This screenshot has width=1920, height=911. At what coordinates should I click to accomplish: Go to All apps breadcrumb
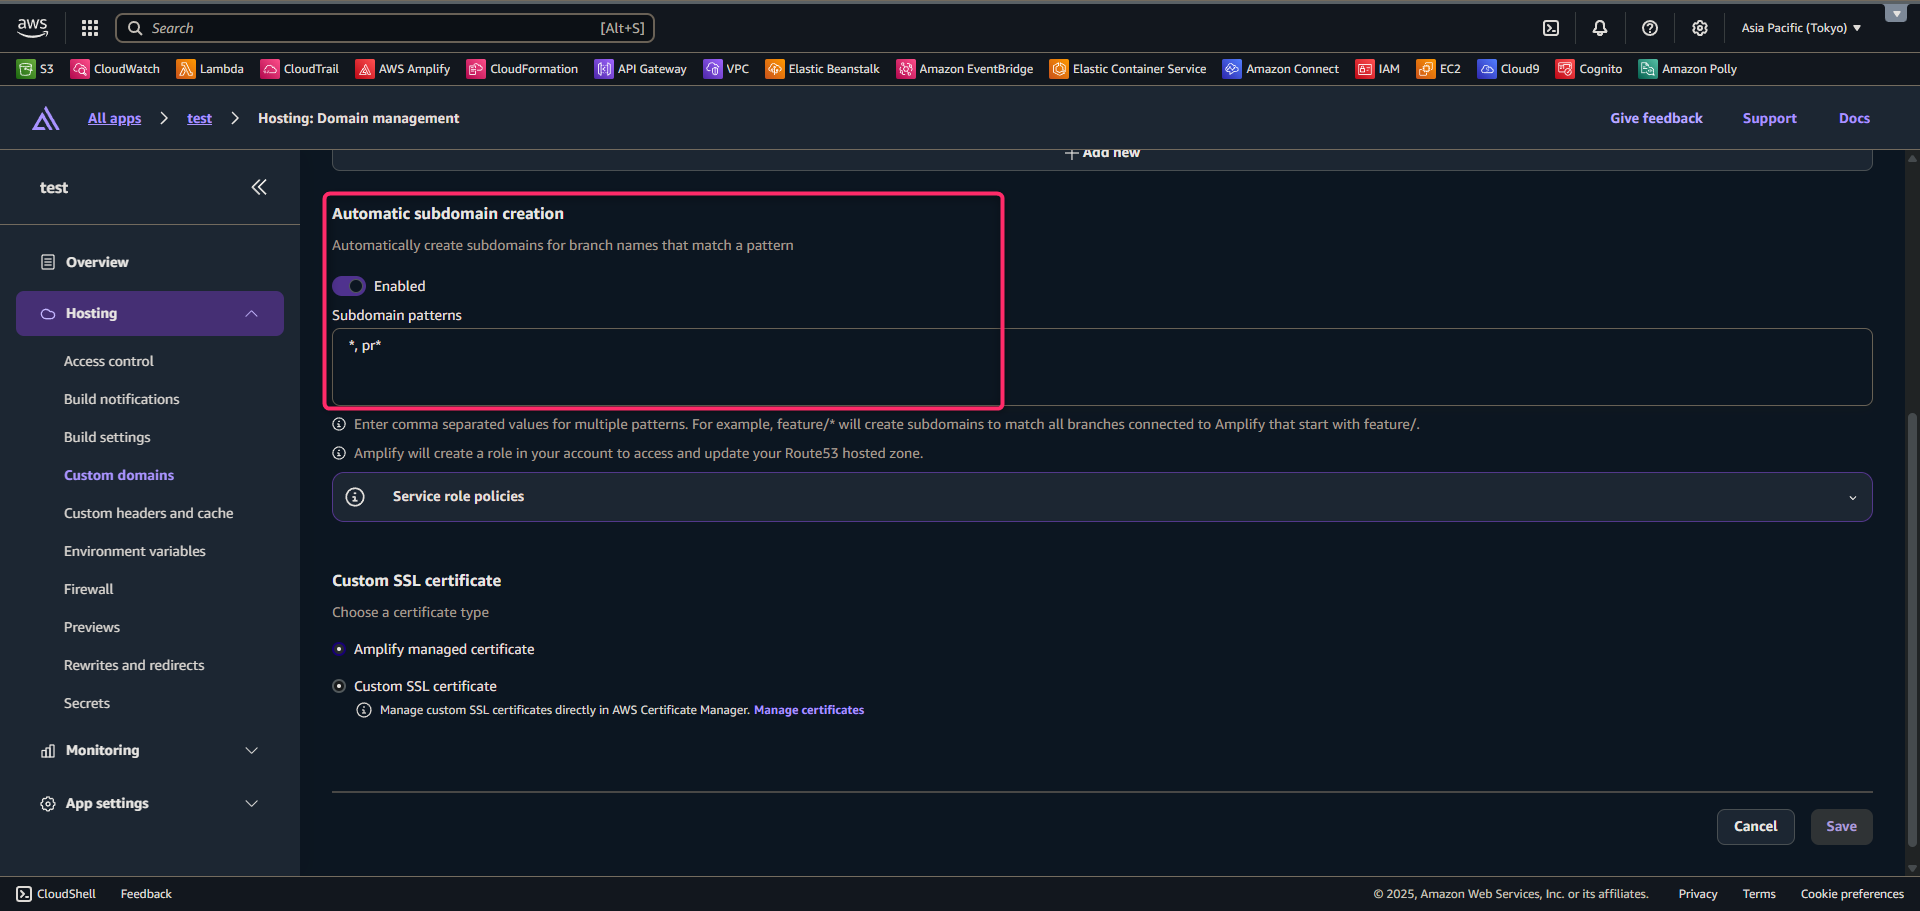coord(115,118)
